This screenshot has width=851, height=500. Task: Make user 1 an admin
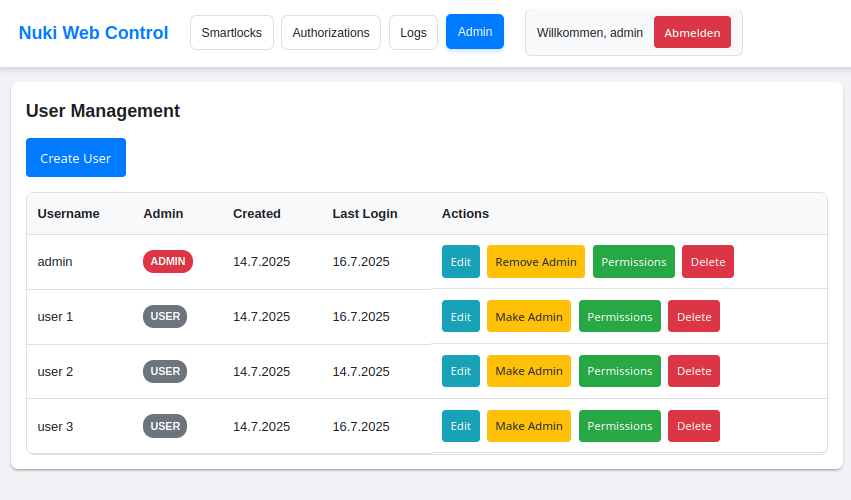[529, 317]
